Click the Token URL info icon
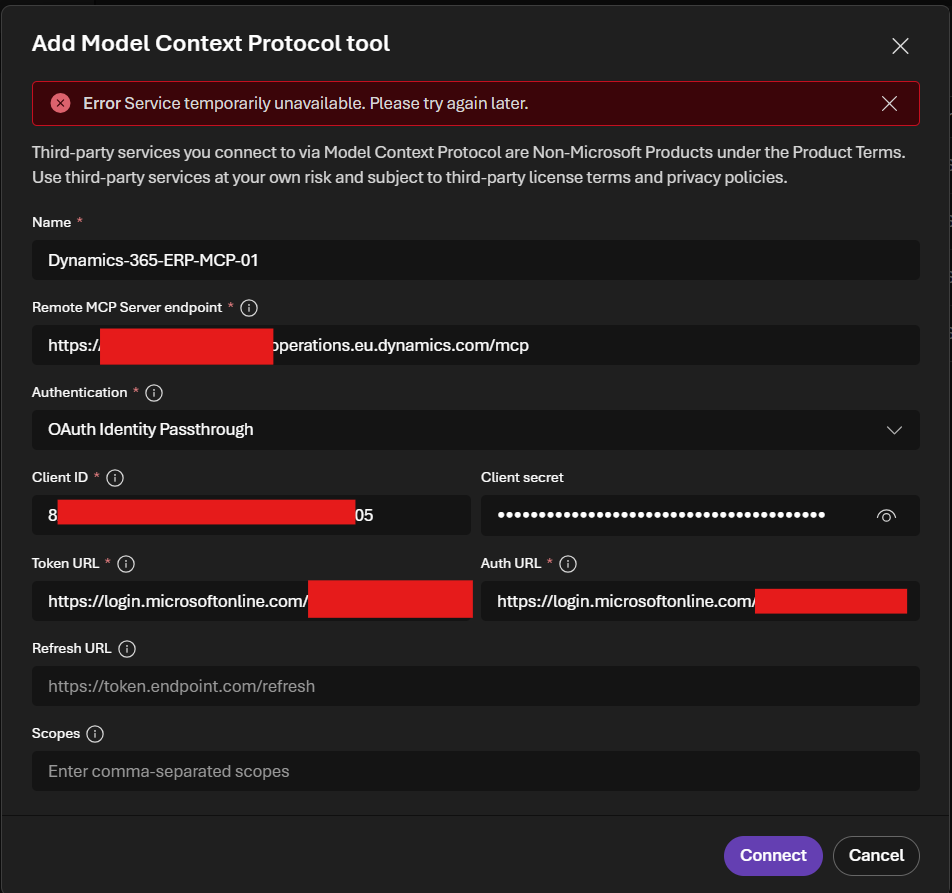The height and width of the screenshot is (893, 952). point(126,564)
